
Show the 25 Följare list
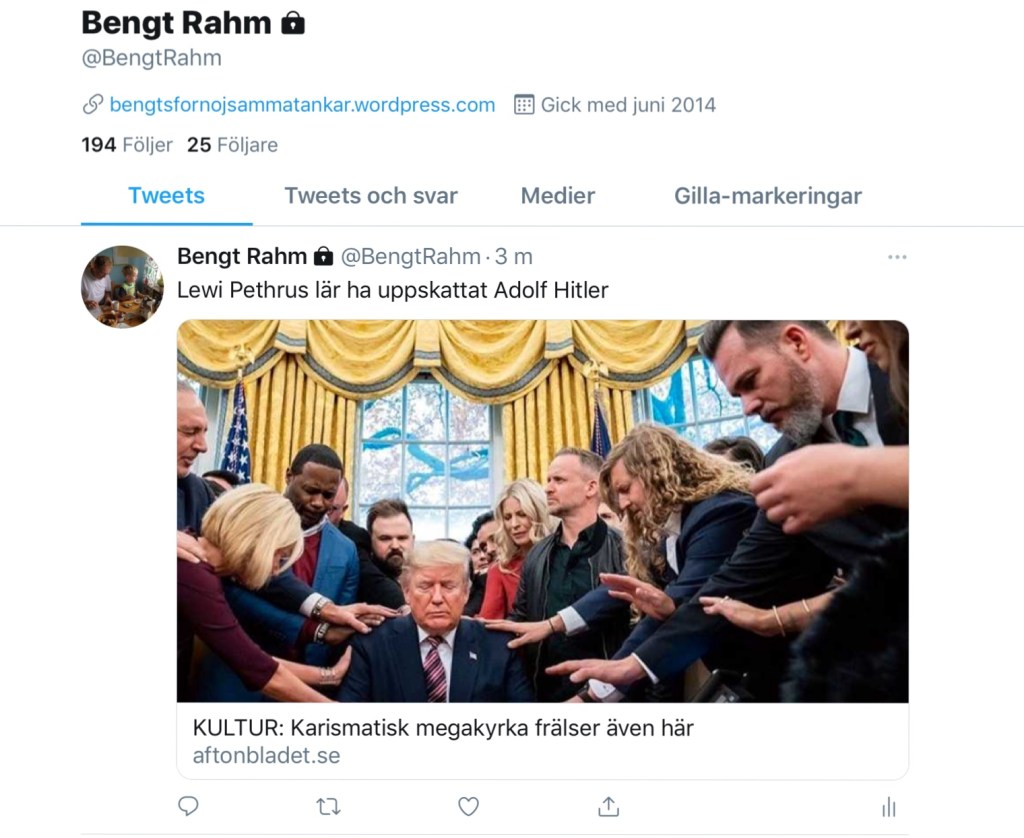click(x=233, y=145)
